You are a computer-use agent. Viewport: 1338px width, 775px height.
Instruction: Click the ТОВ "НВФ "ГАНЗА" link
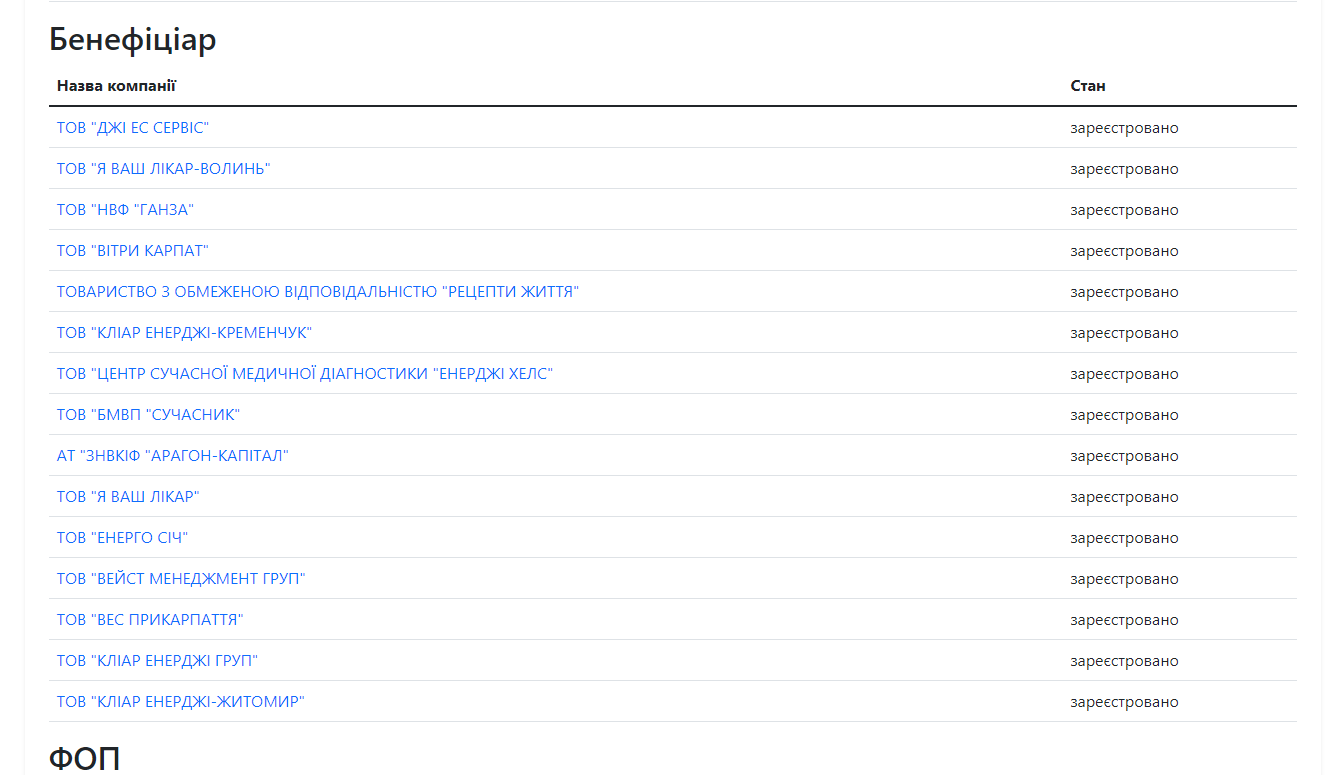click(125, 210)
